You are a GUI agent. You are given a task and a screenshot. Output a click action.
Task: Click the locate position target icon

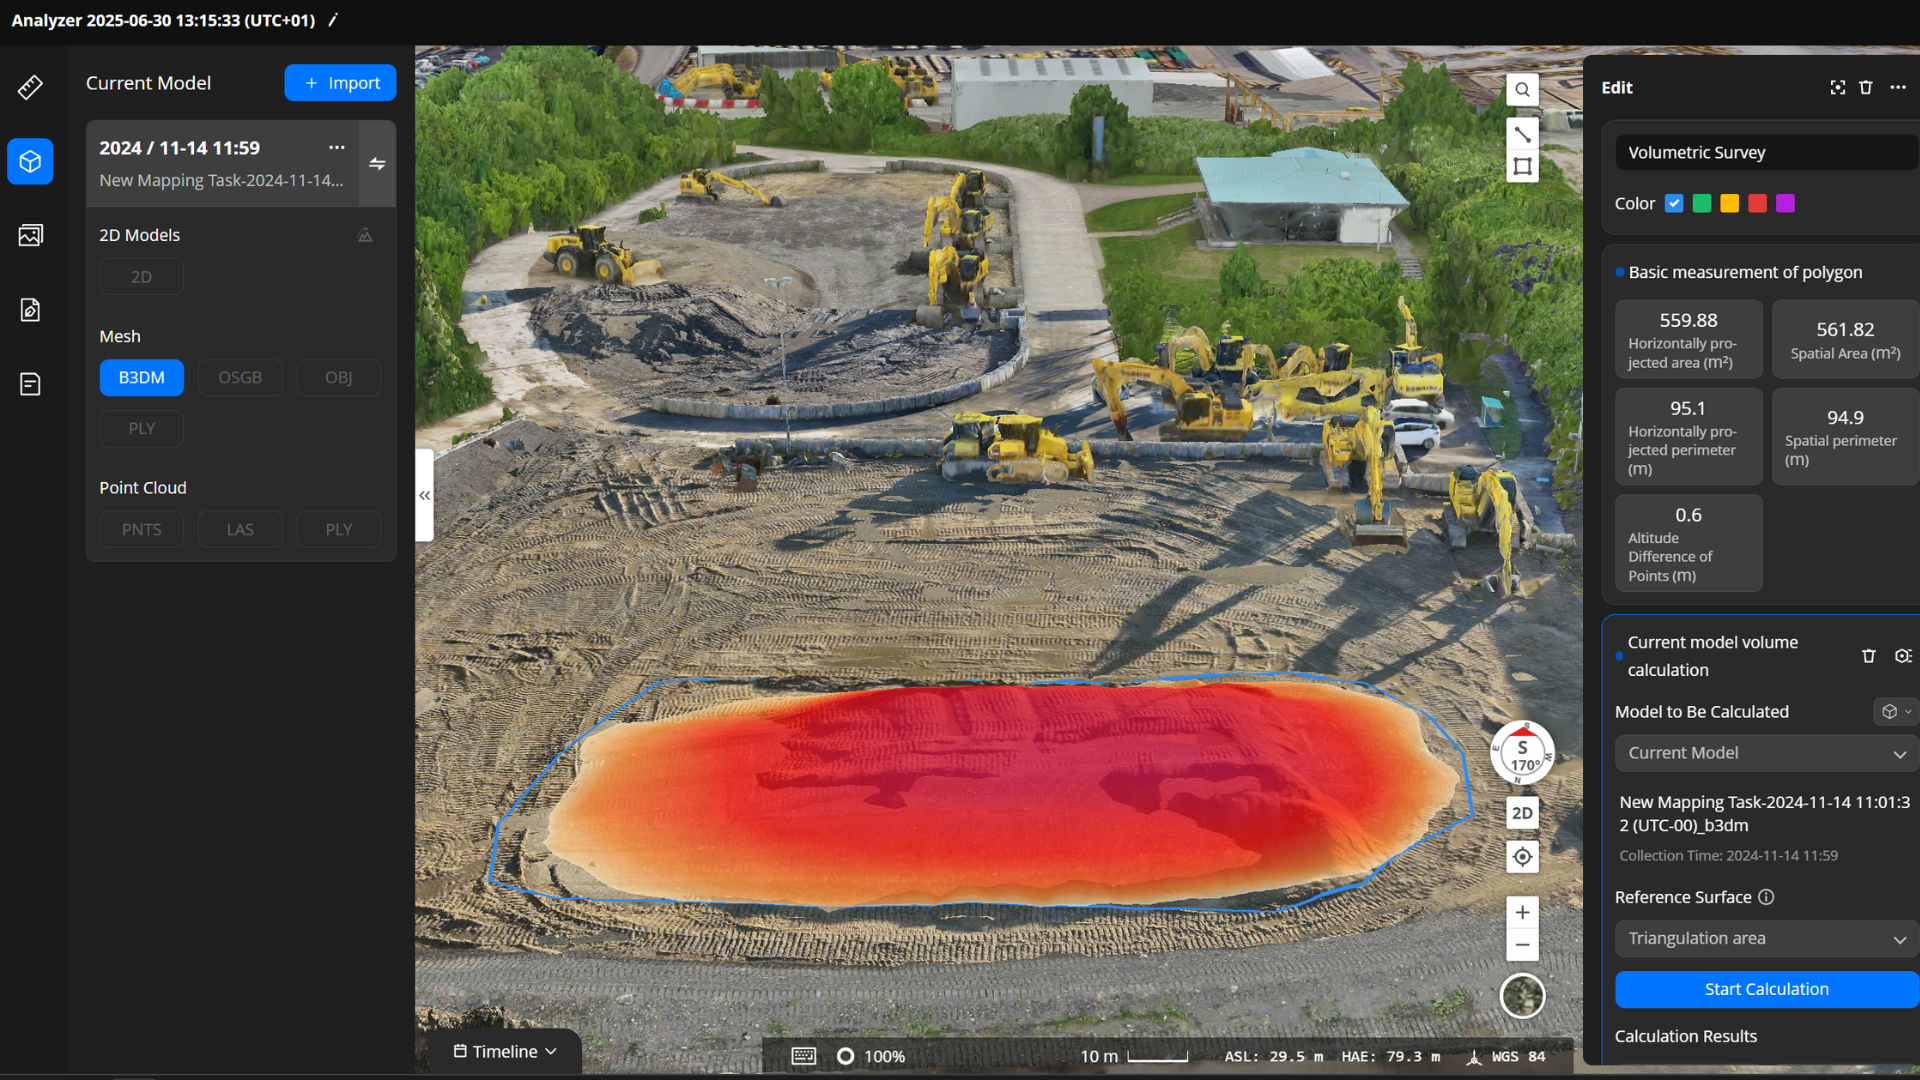pyautogui.click(x=1522, y=857)
